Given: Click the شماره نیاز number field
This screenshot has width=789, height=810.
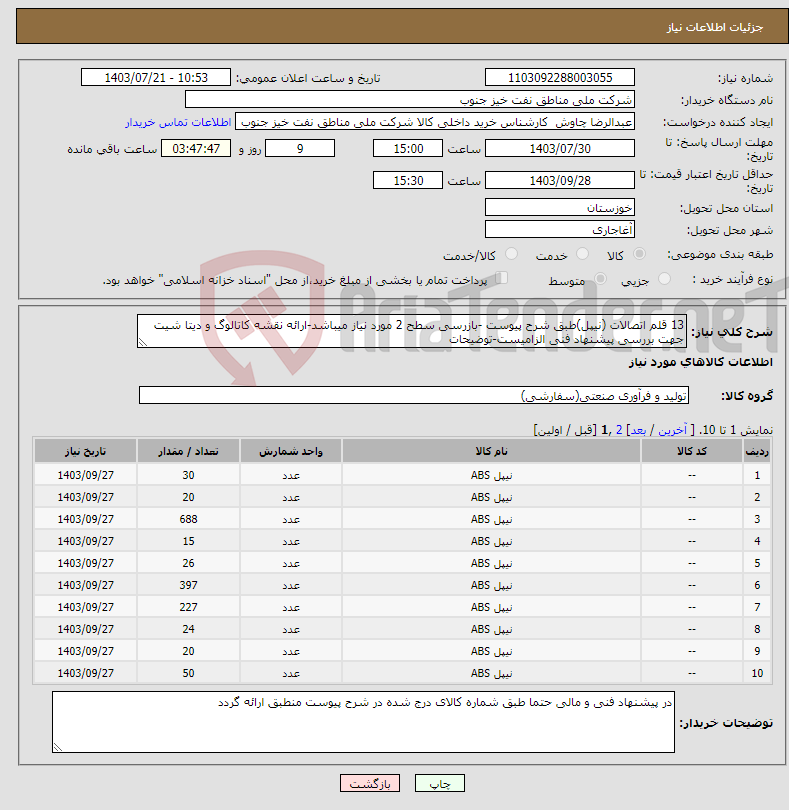Looking at the screenshot, I should (x=560, y=77).
